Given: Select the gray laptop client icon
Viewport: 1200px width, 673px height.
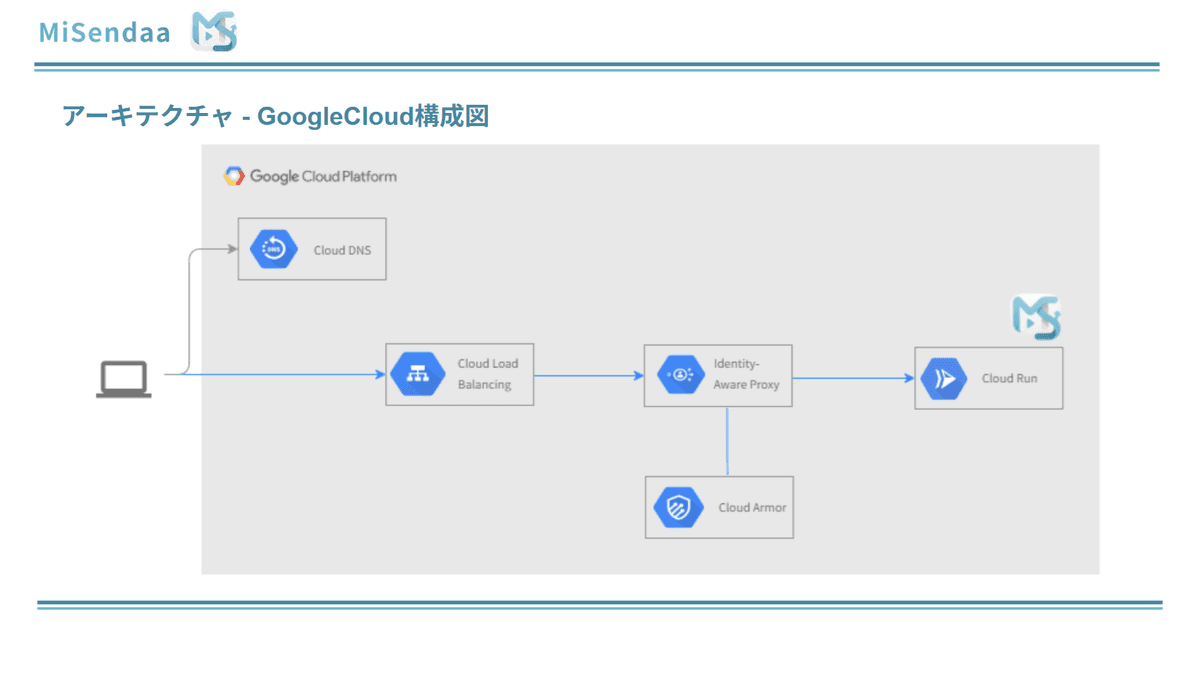Looking at the screenshot, I should 124,380.
